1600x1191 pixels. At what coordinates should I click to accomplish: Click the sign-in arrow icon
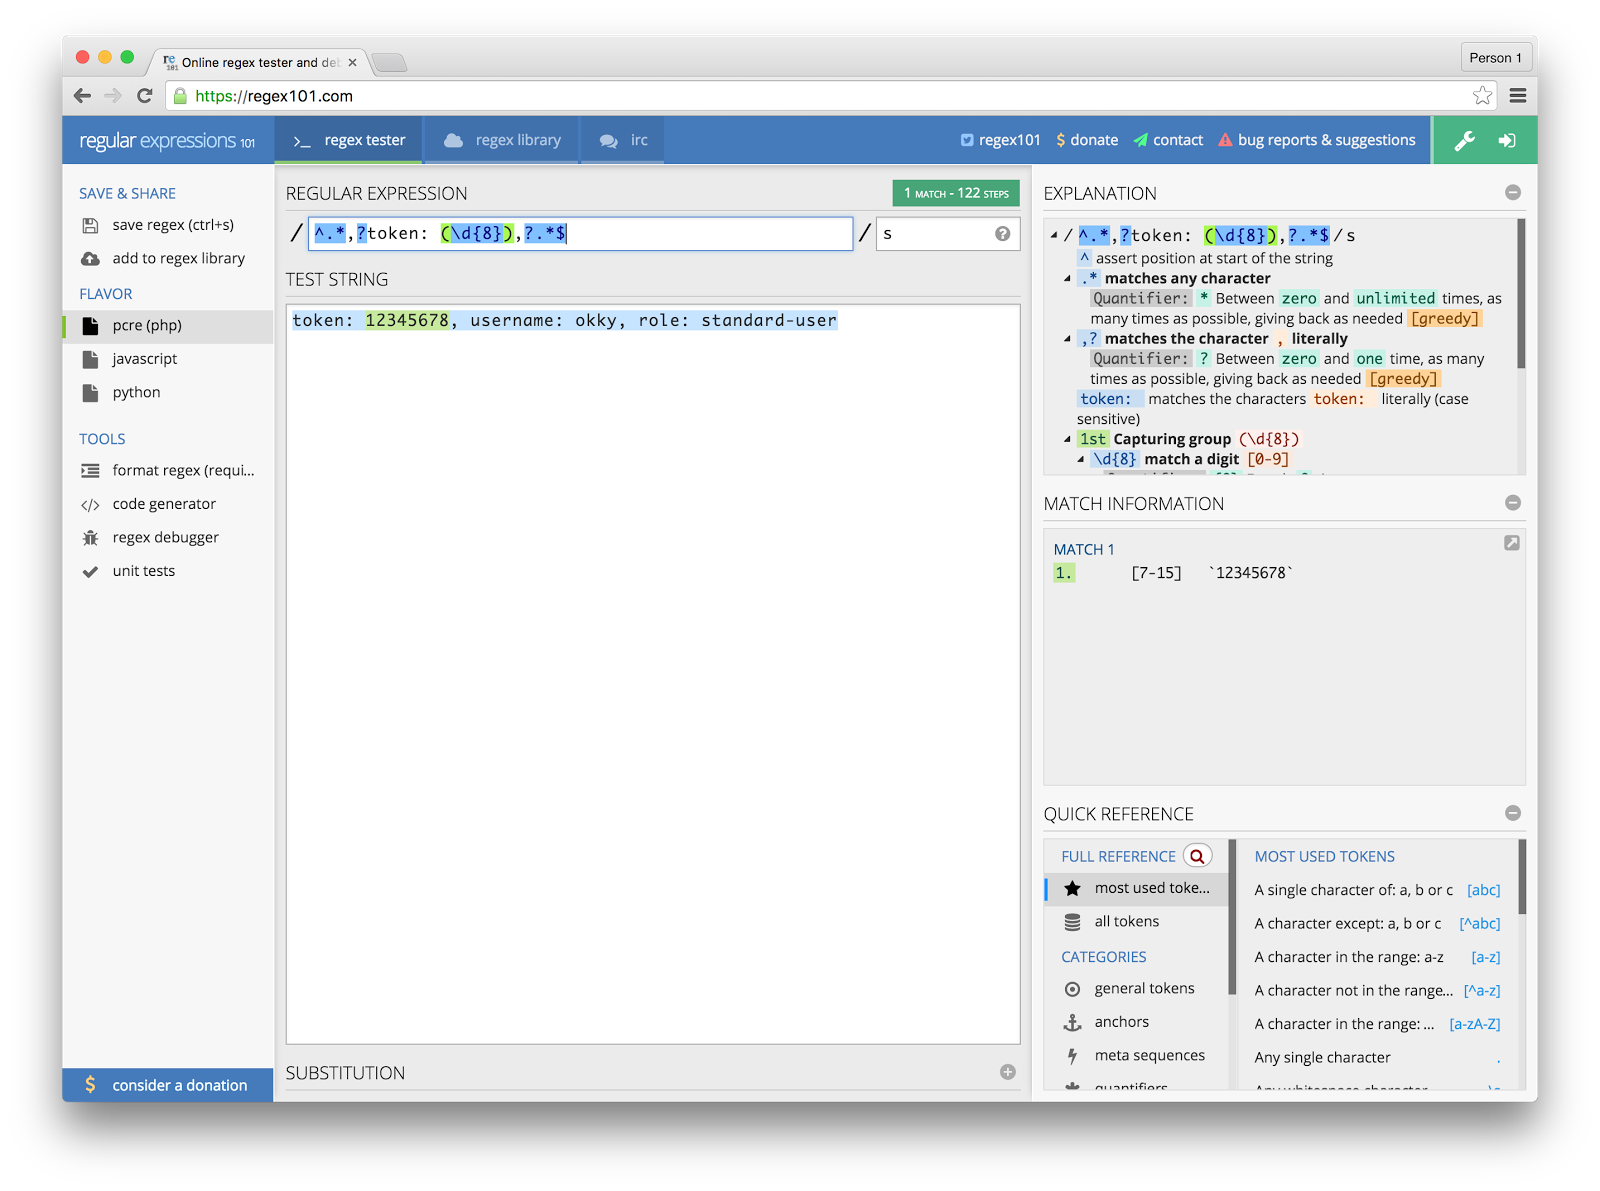(1507, 141)
